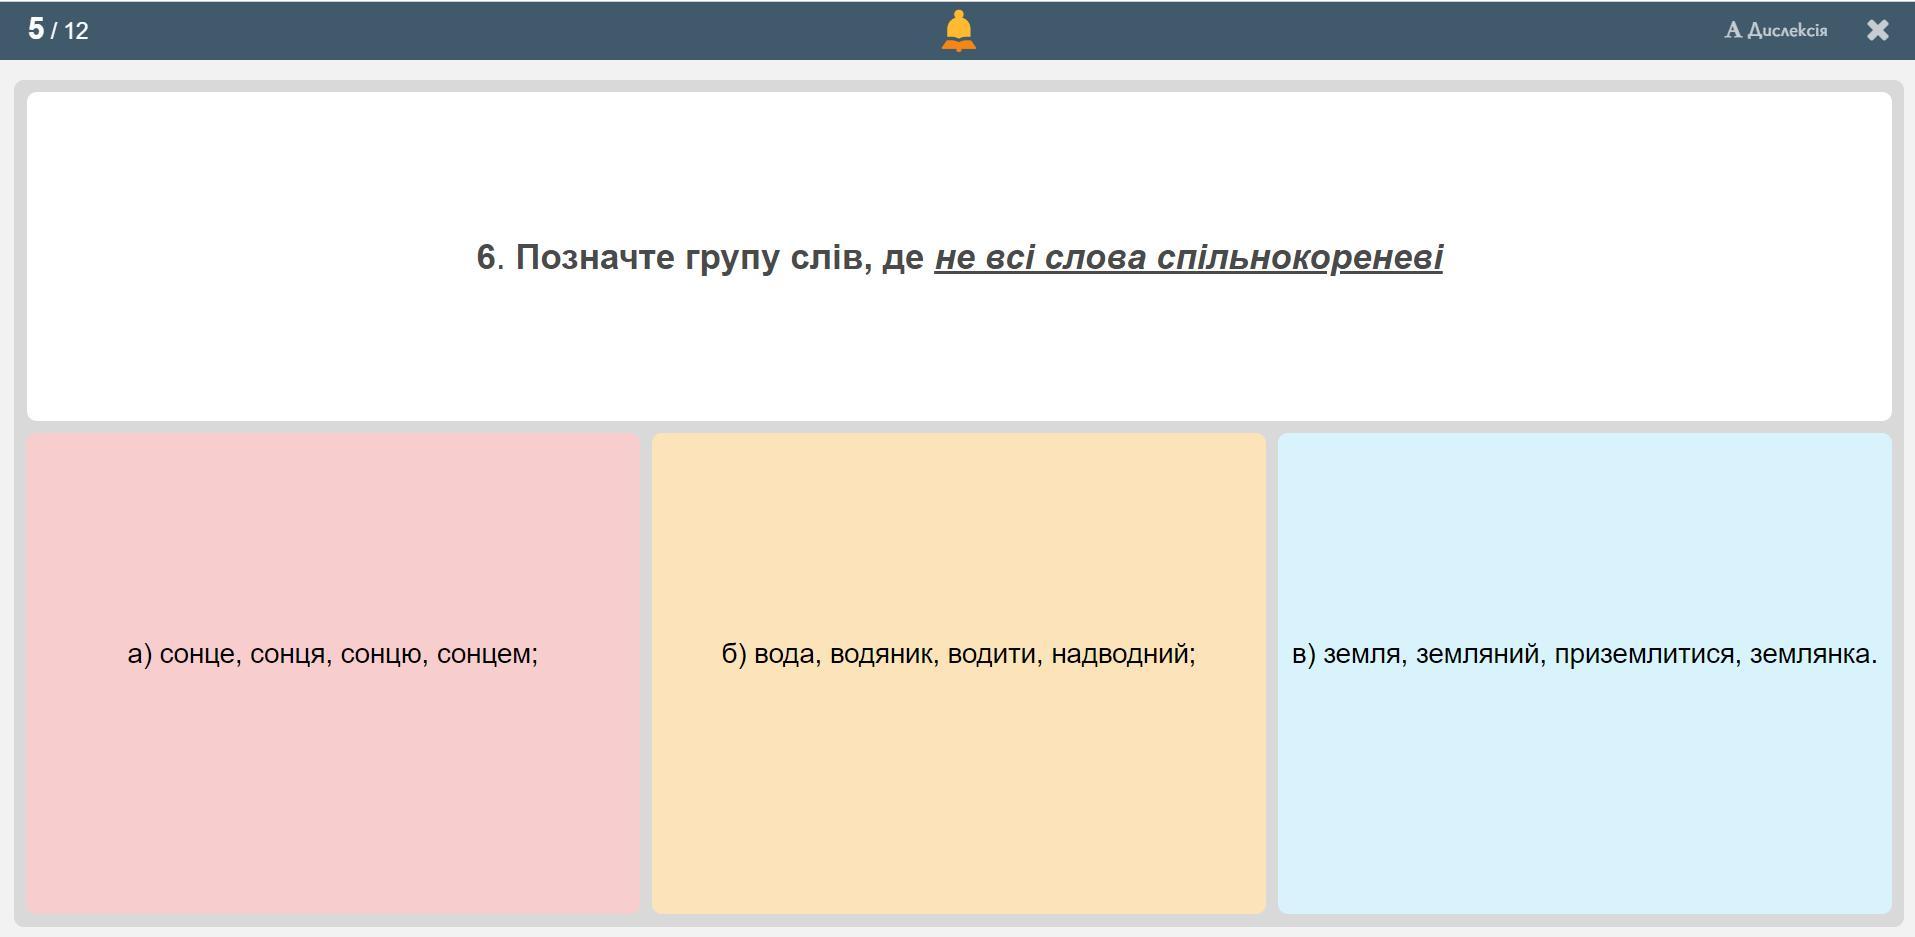
Task: Select the pink answer card а) сонце
Action: pyautogui.click(x=333, y=750)
